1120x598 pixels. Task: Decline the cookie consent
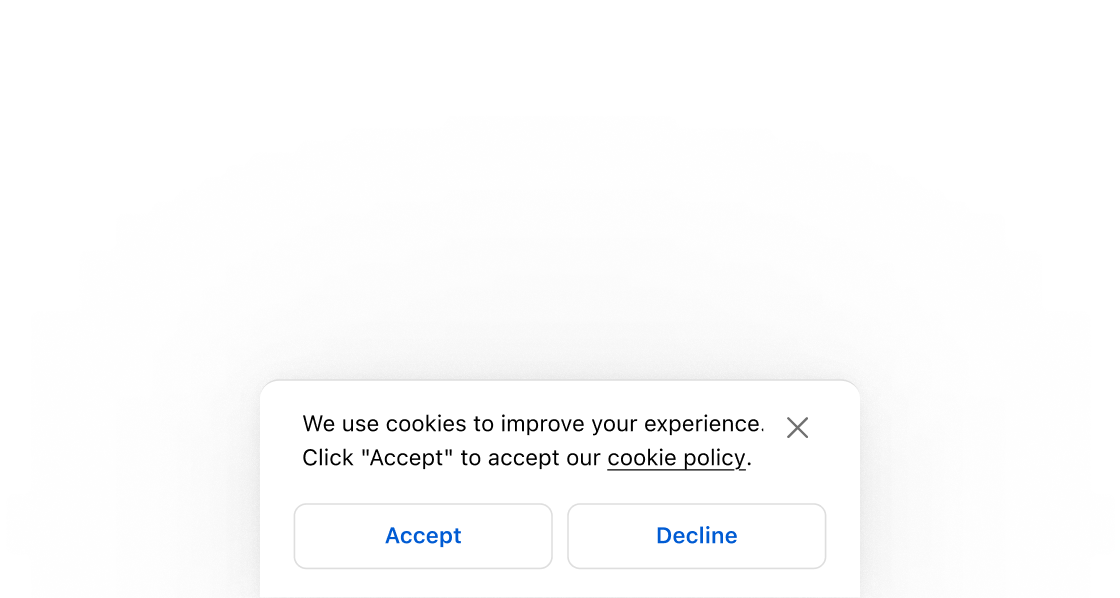[696, 536]
